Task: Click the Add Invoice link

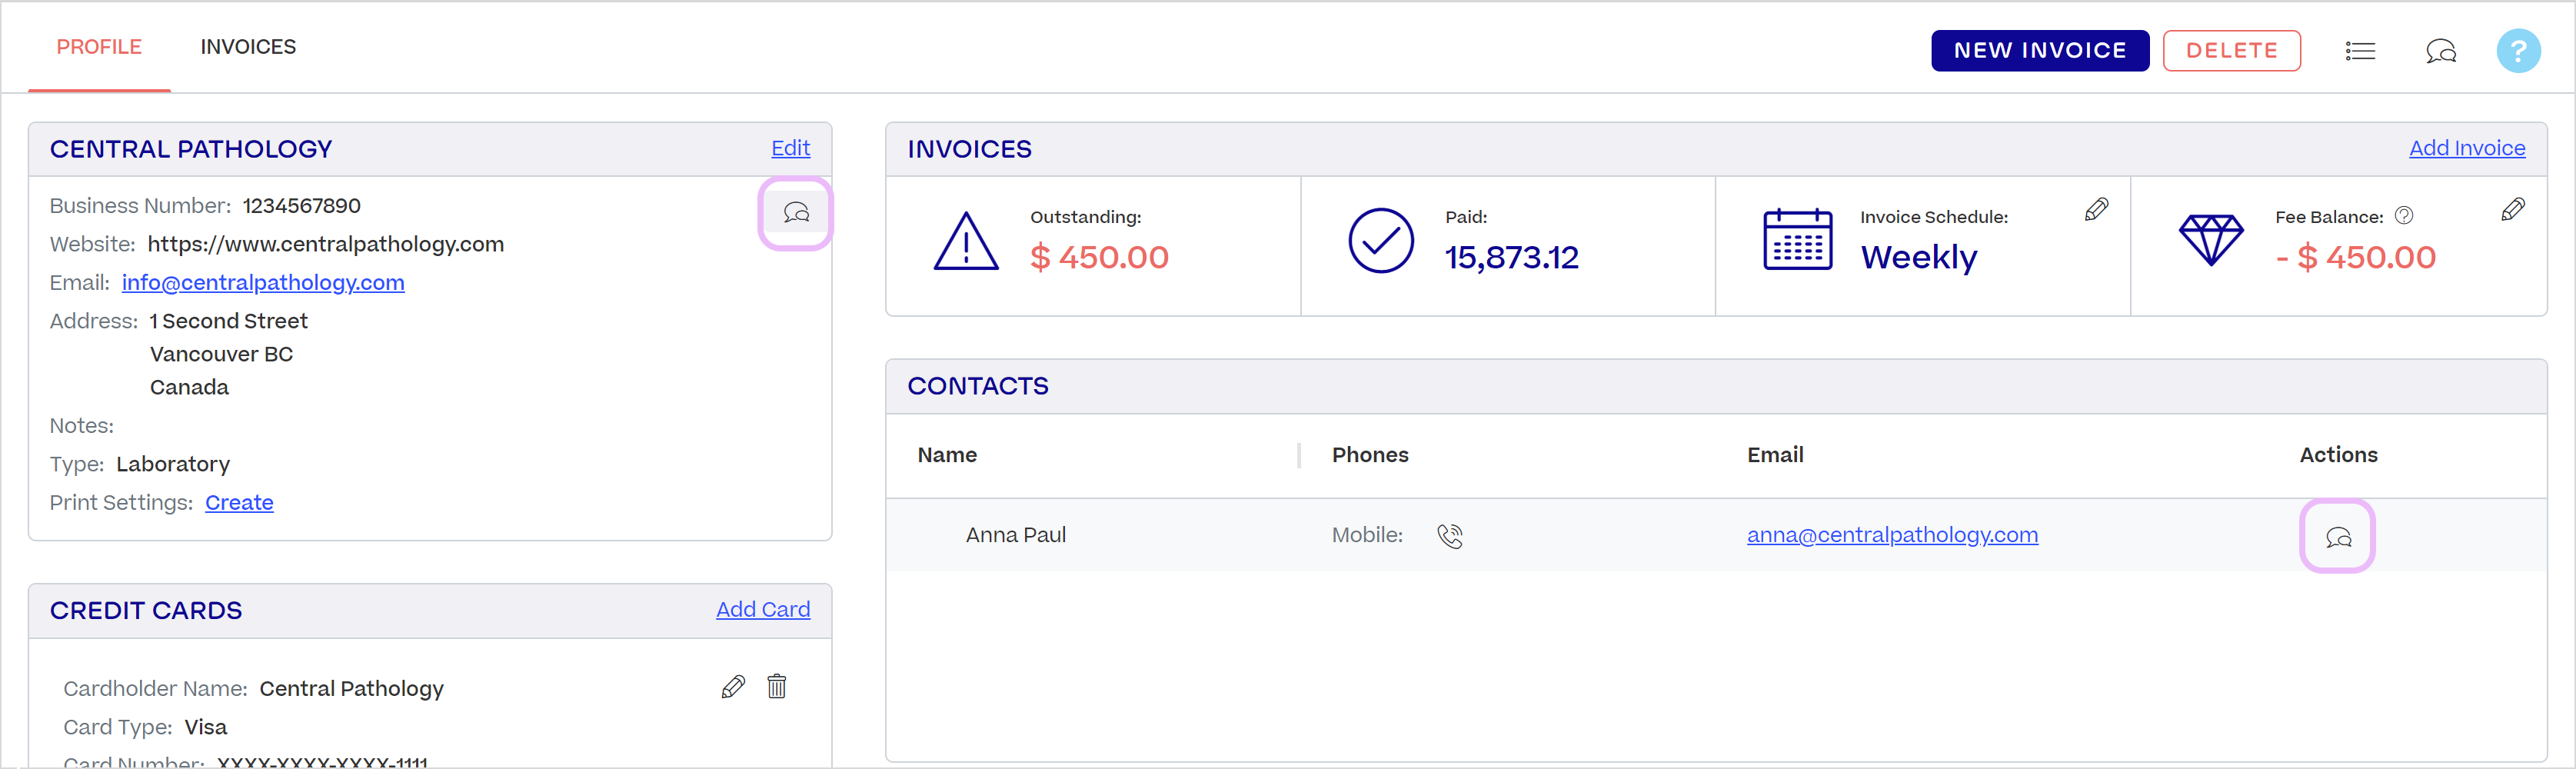Action: click(x=2467, y=148)
